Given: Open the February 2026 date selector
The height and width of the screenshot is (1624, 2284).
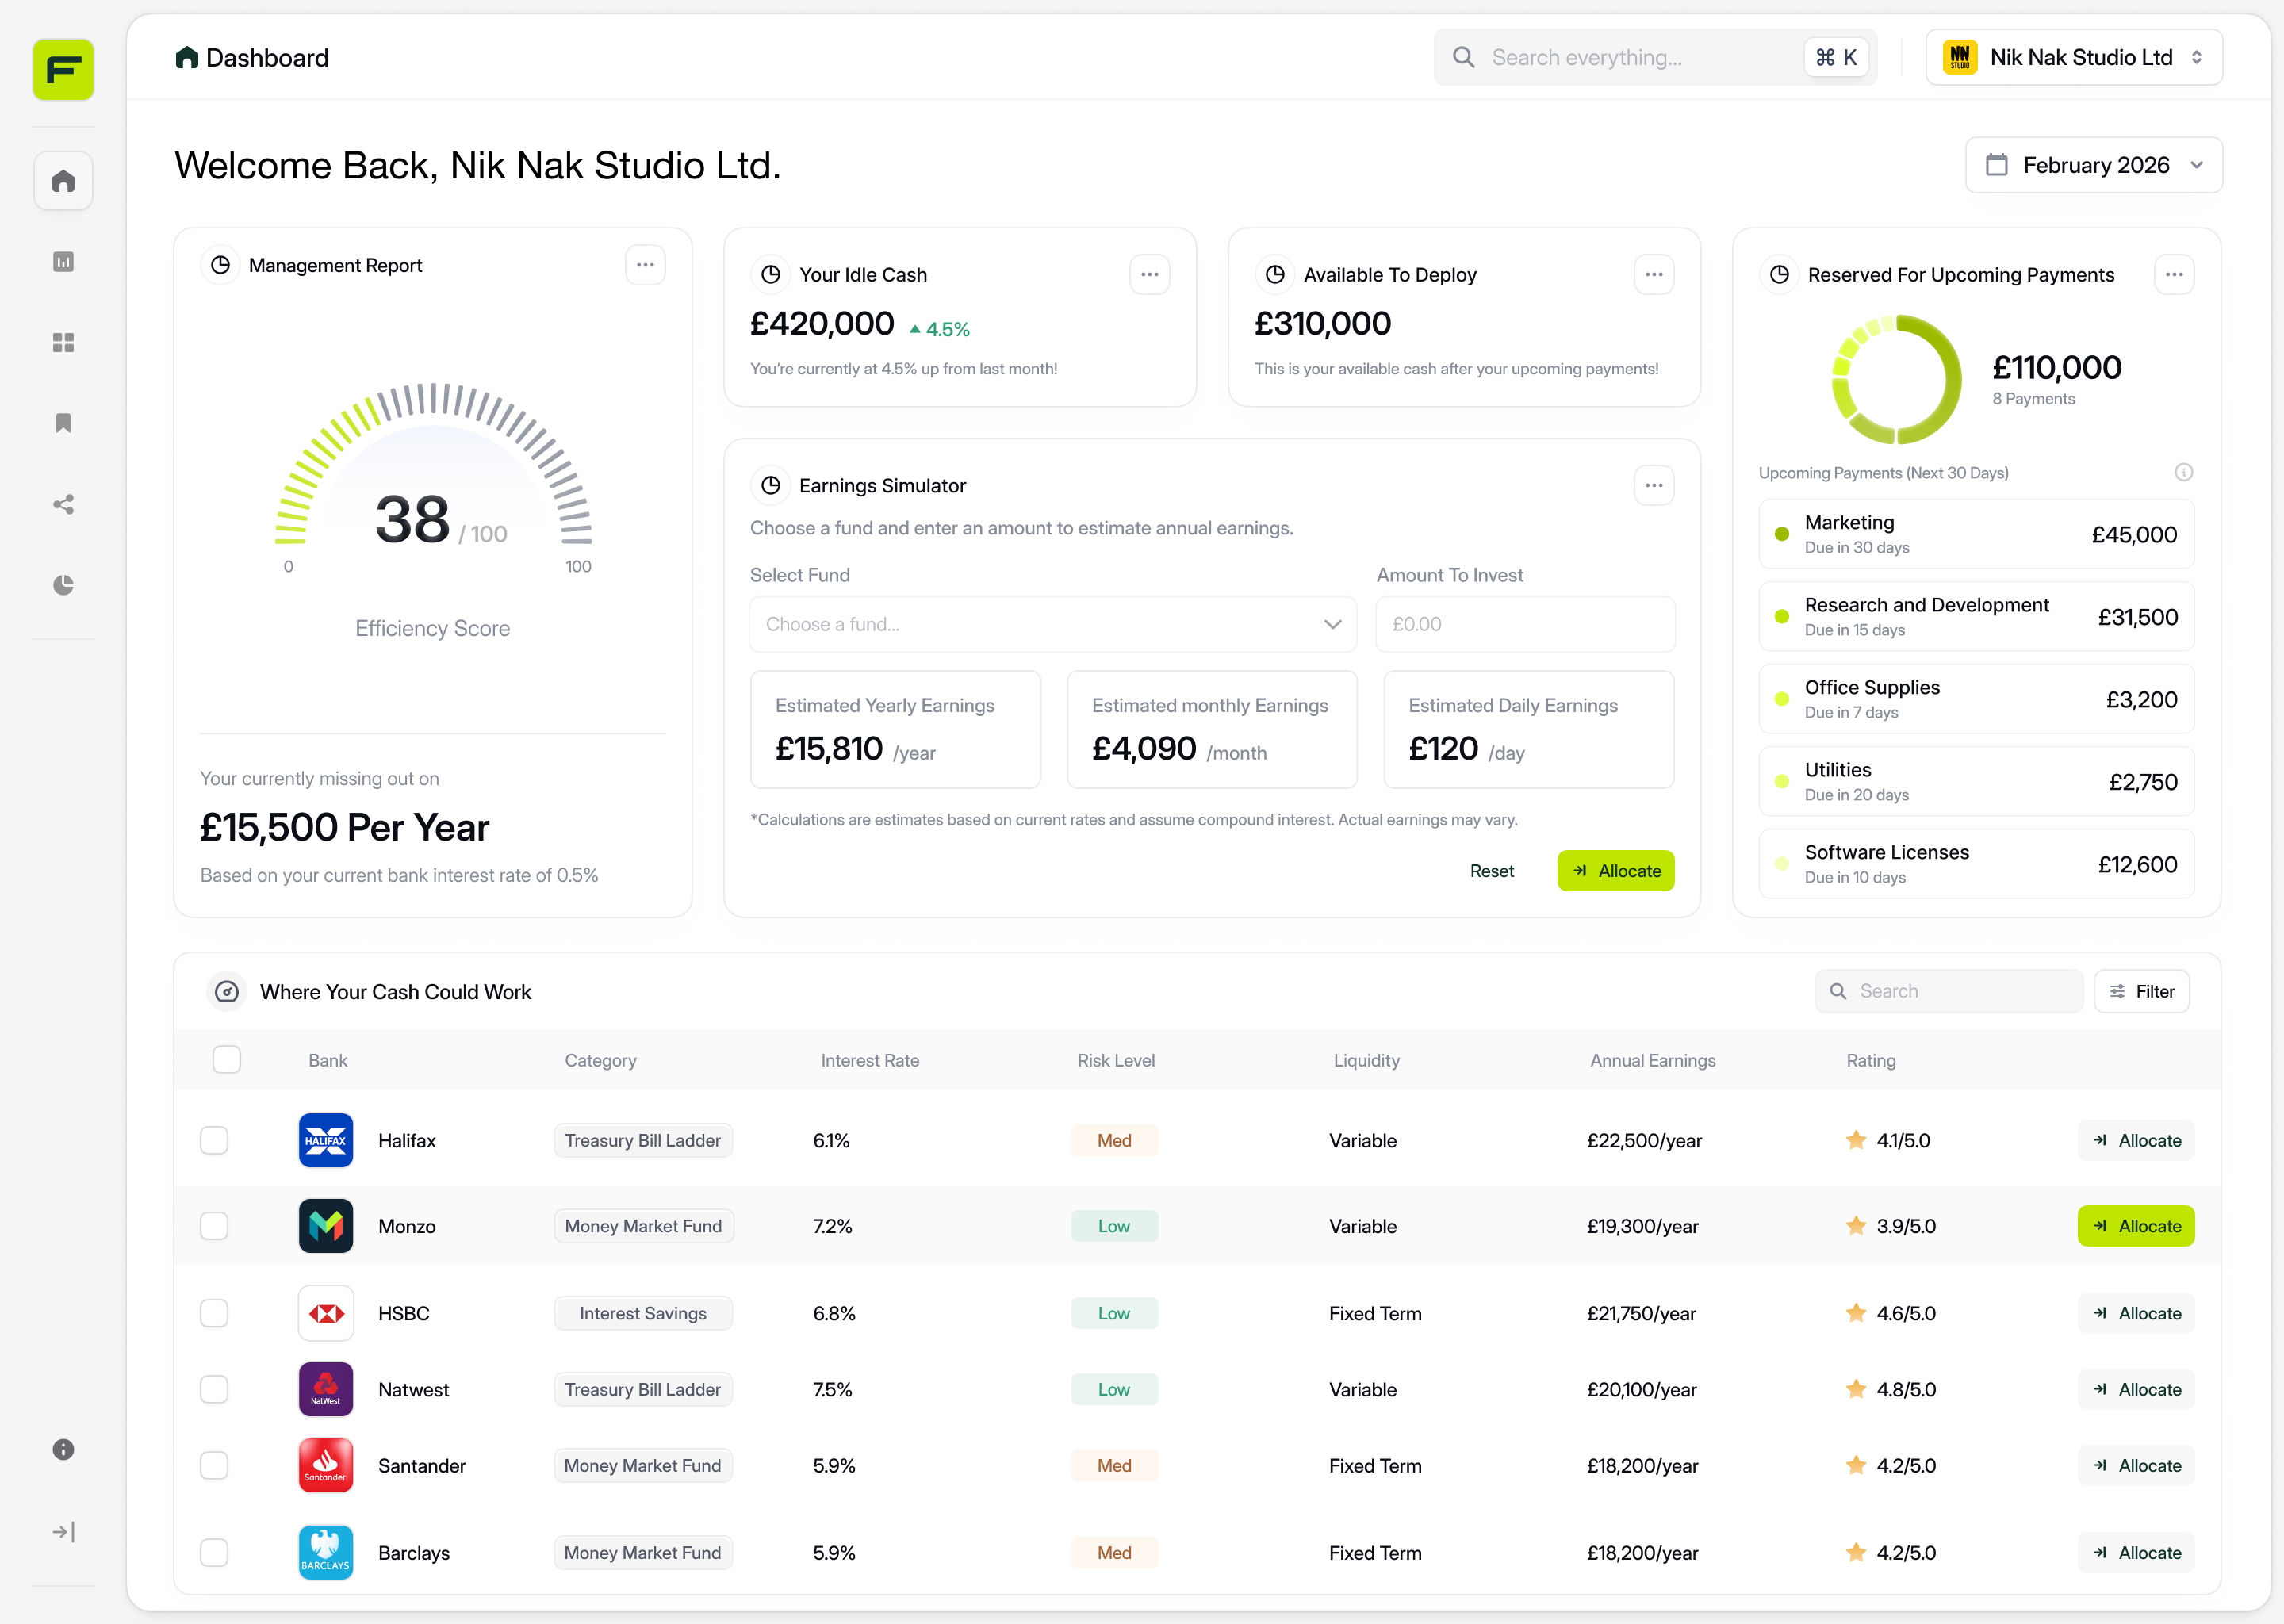Looking at the screenshot, I should 2093,164.
